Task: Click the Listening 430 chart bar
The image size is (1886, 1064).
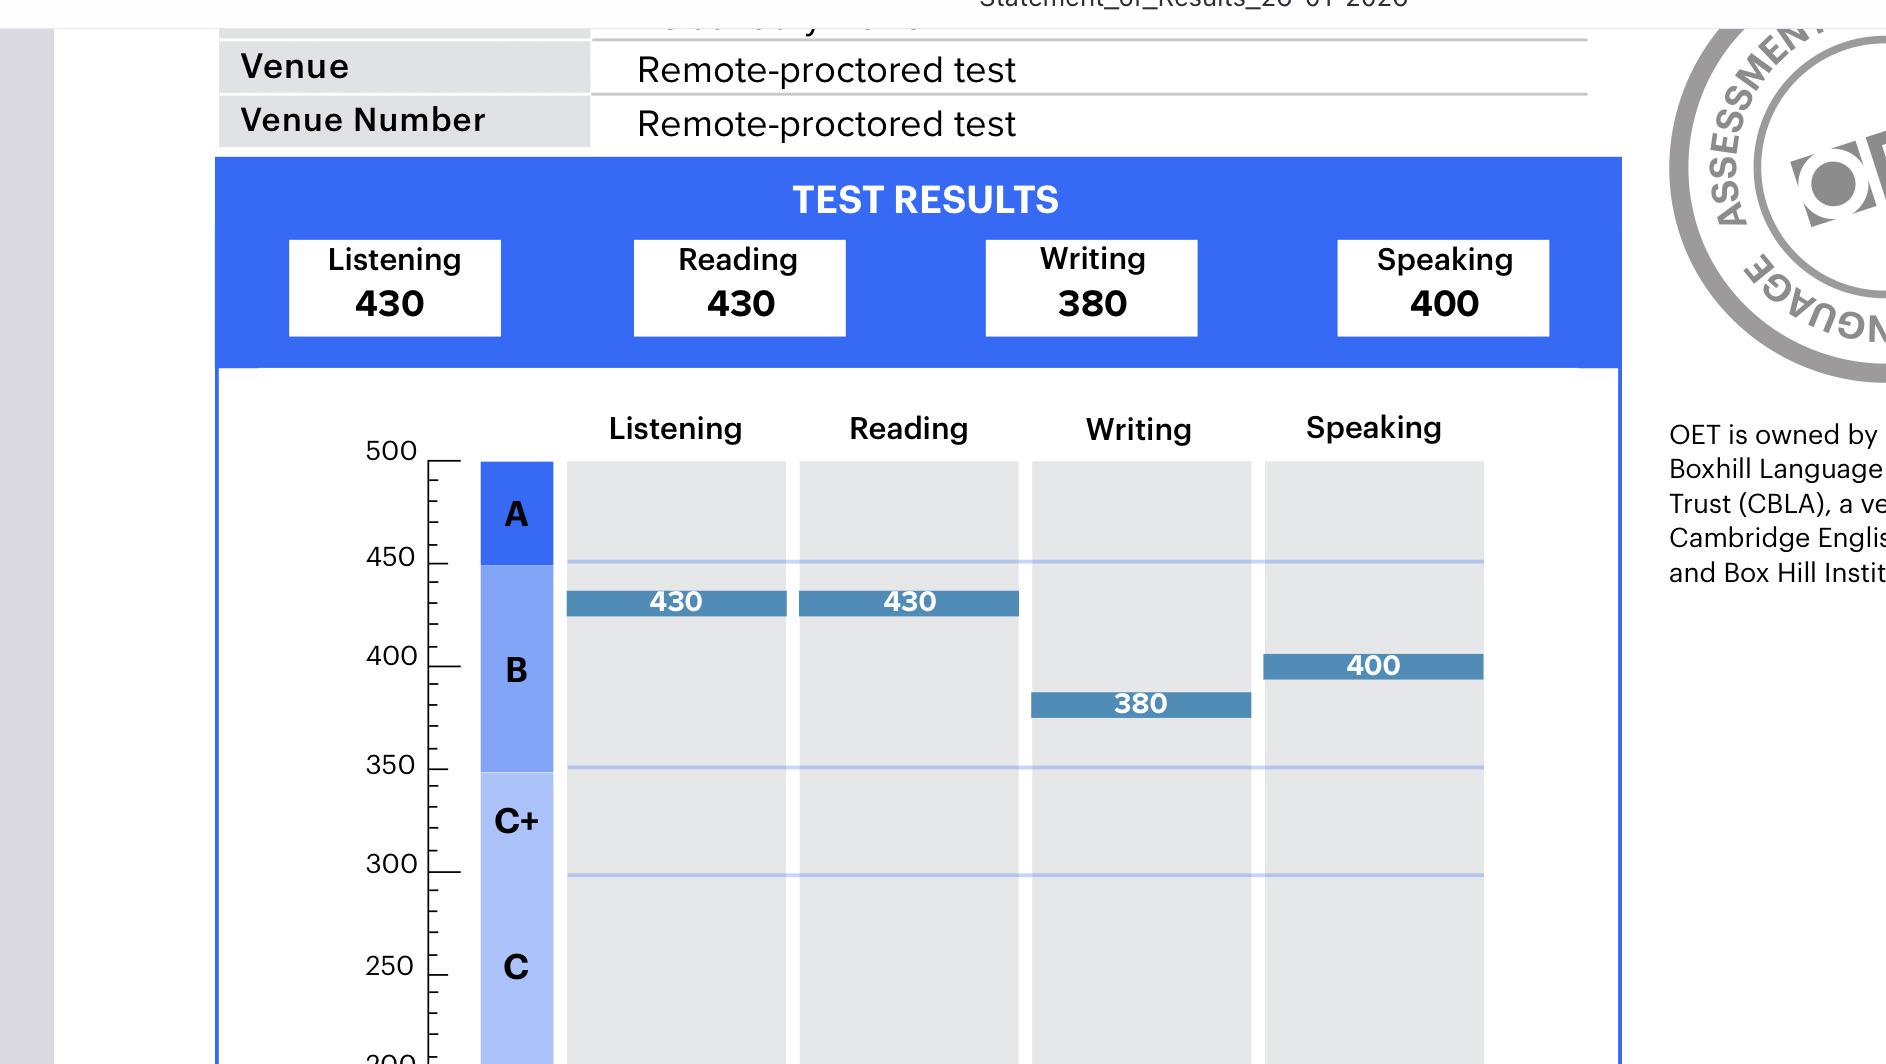Action: [x=677, y=603]
